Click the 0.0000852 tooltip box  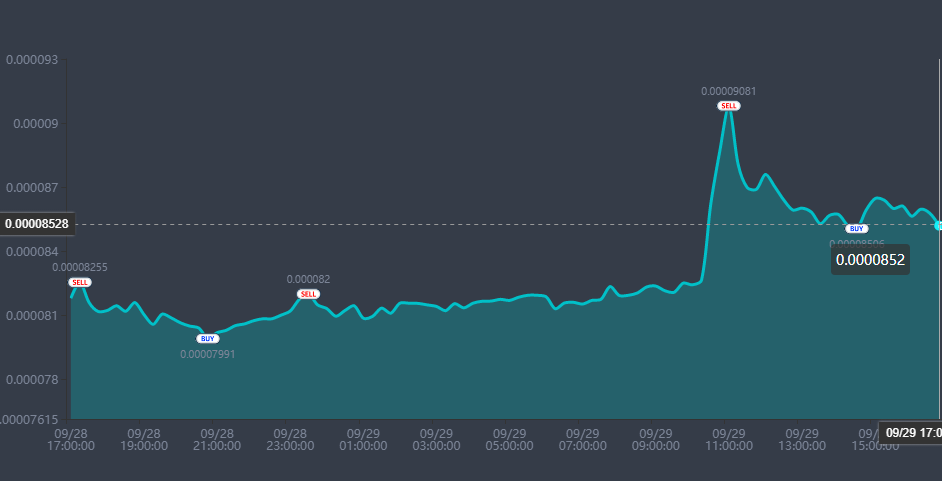(871, 260)
